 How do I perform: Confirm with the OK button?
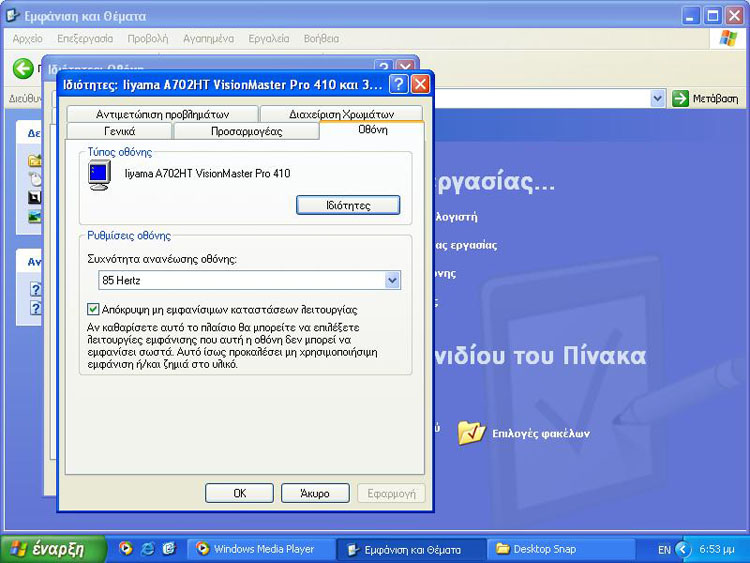(x=240, y=493)
